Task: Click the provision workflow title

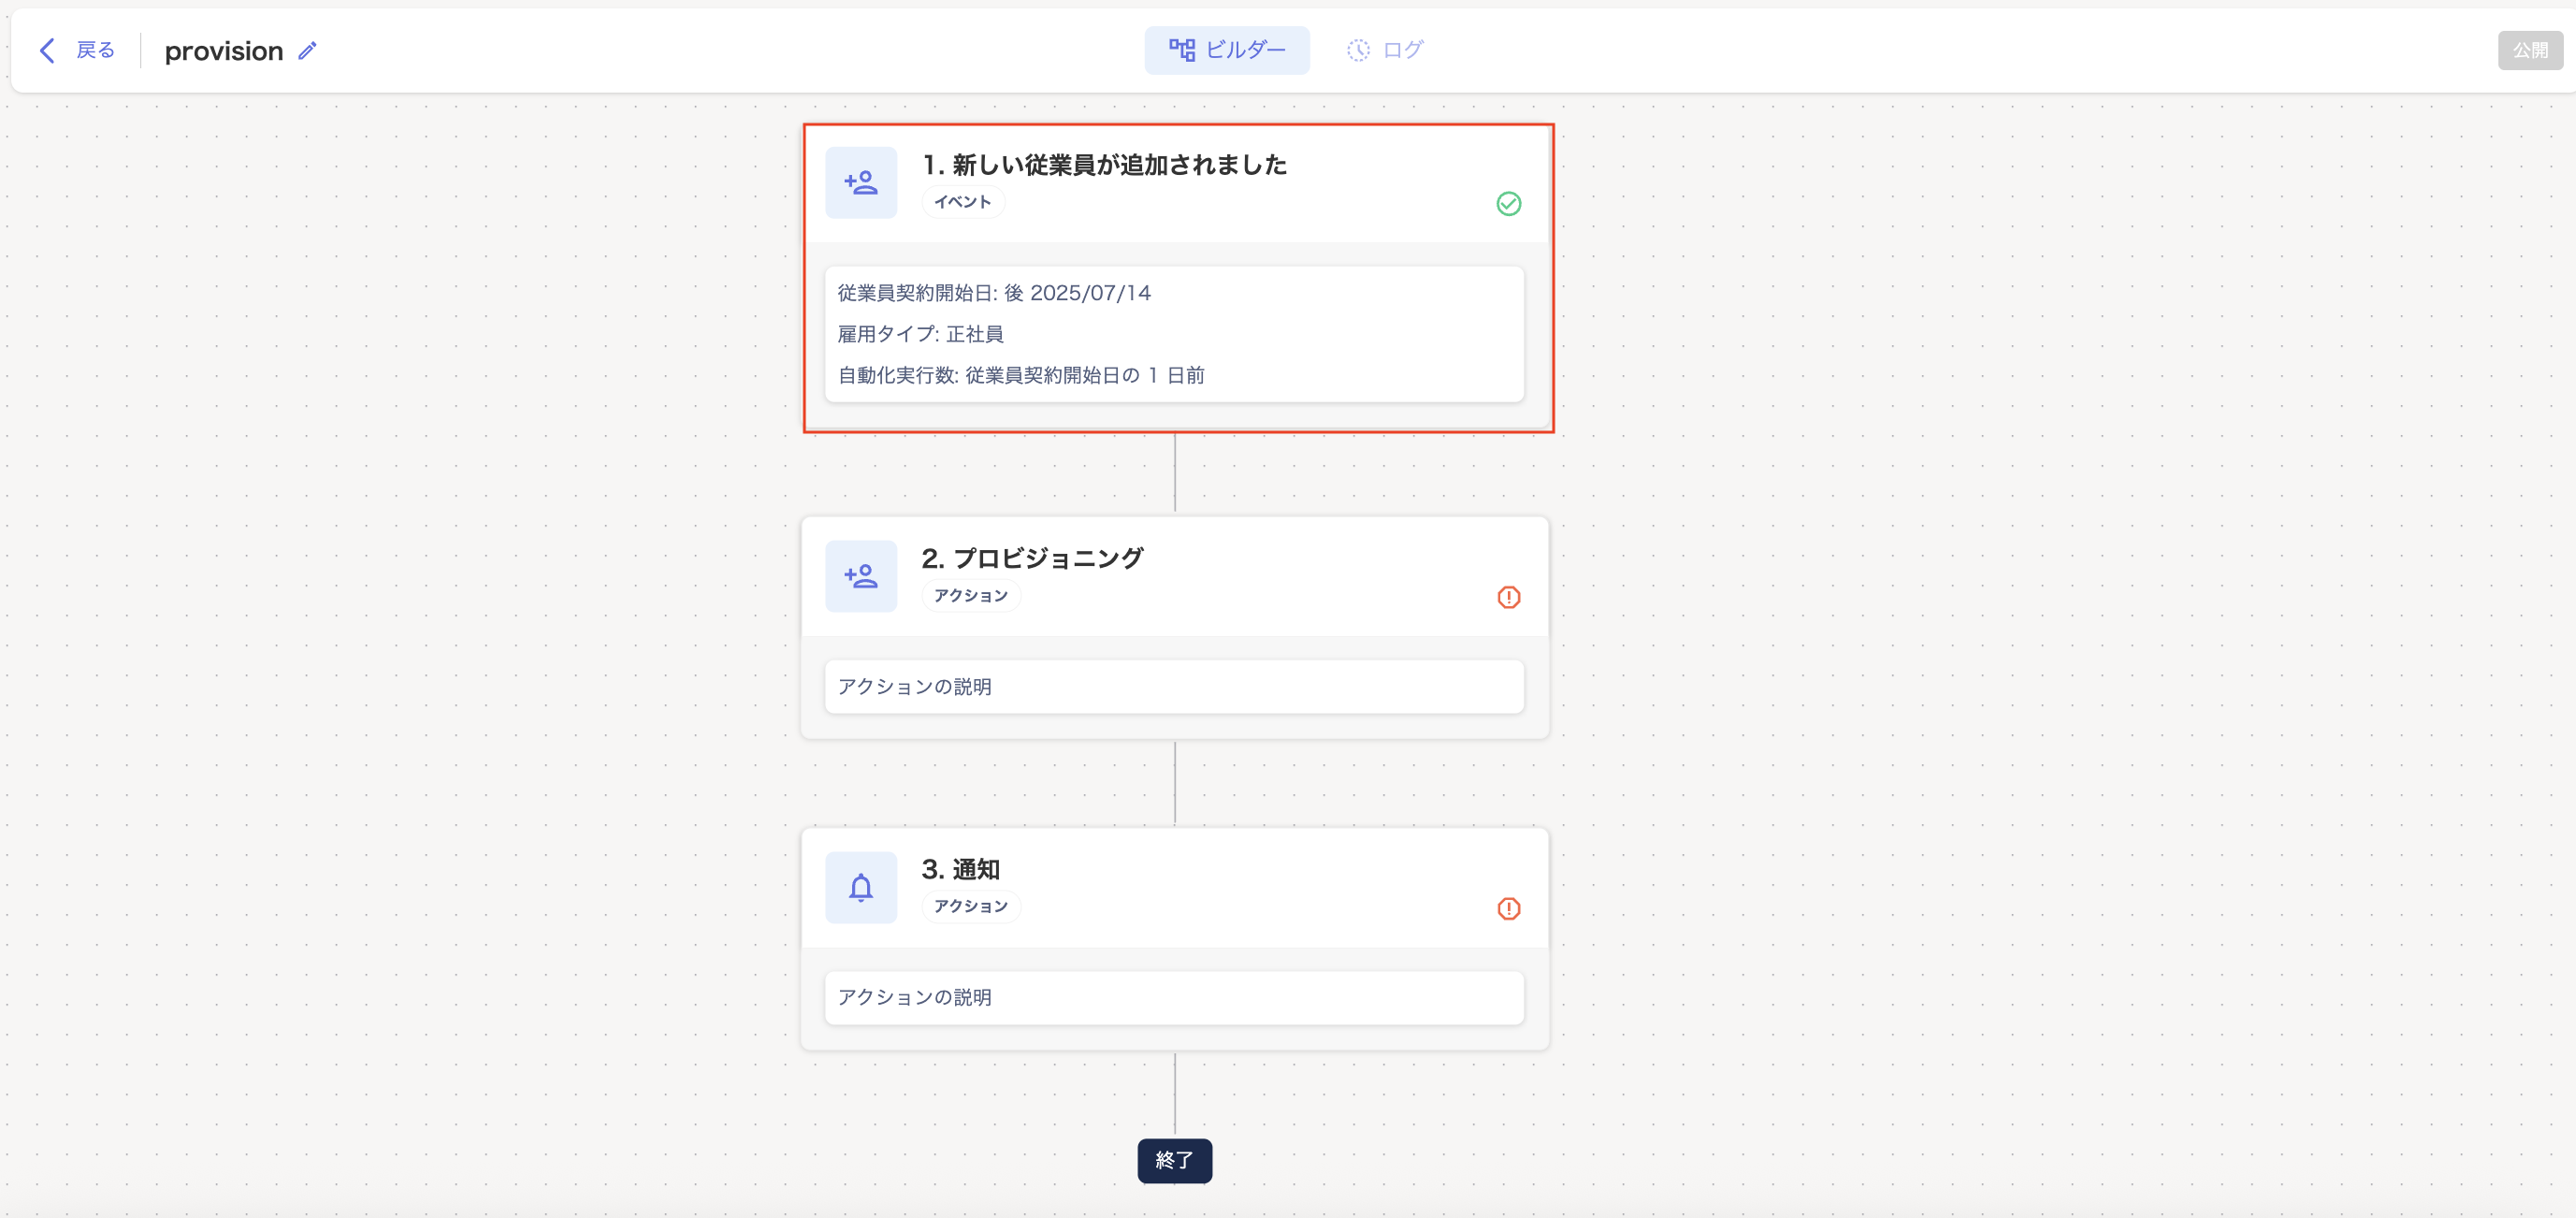Action: (x=224, y=51)
